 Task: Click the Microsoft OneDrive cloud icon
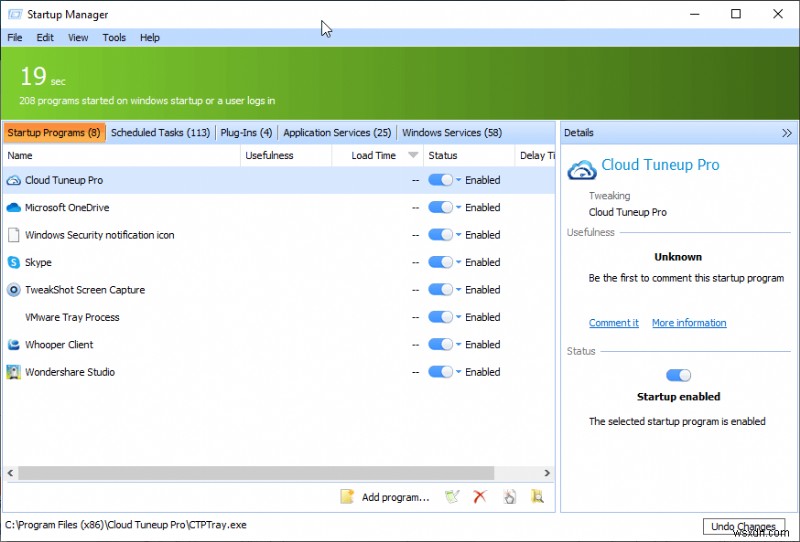[14, 208]
